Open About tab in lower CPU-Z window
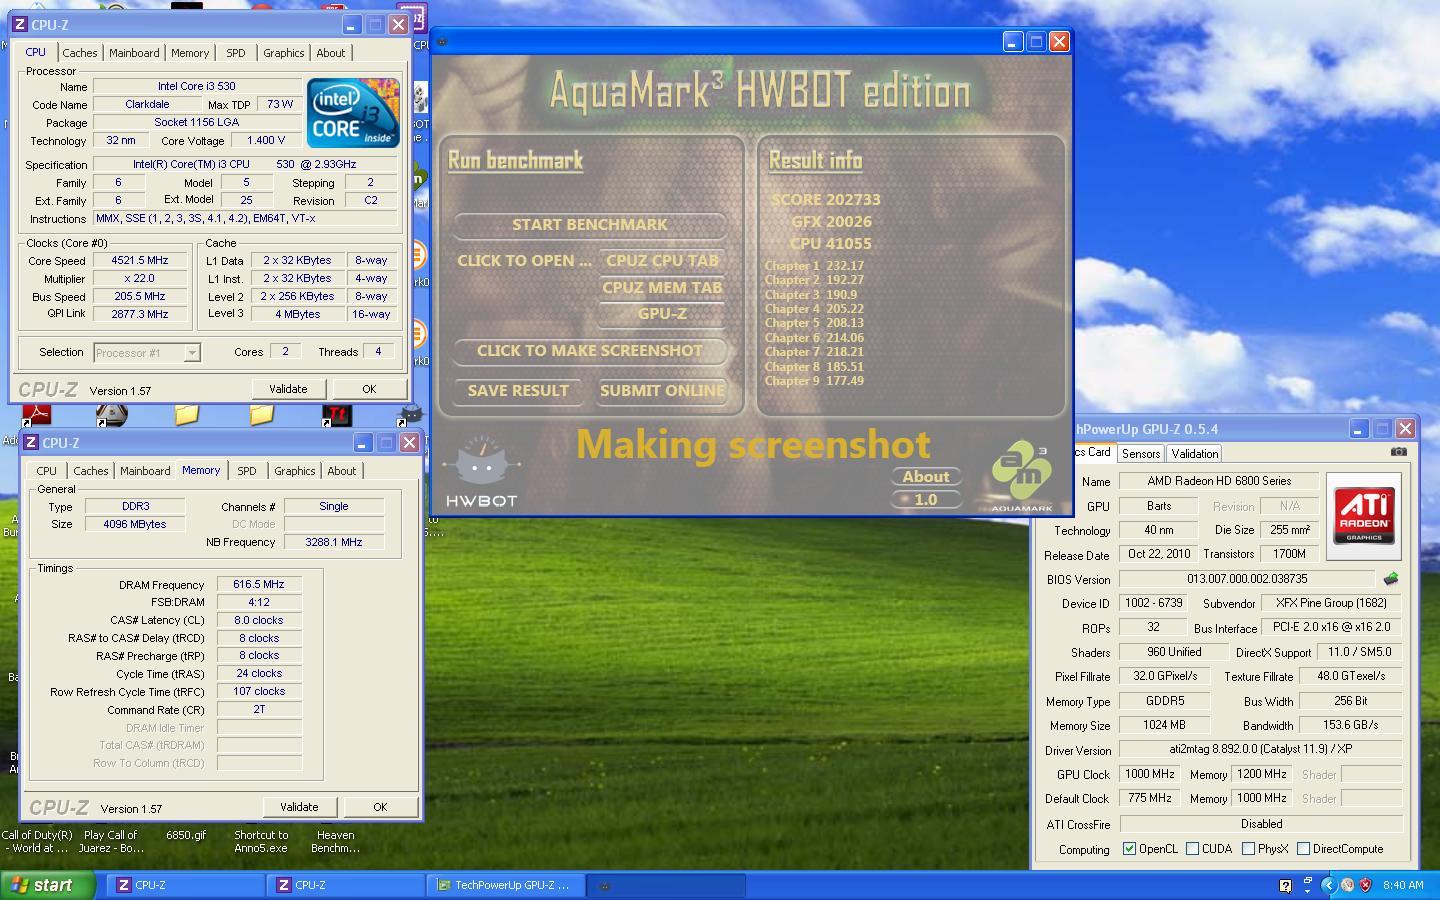This screenshot has height=900, width=1440. click(341, 471)
